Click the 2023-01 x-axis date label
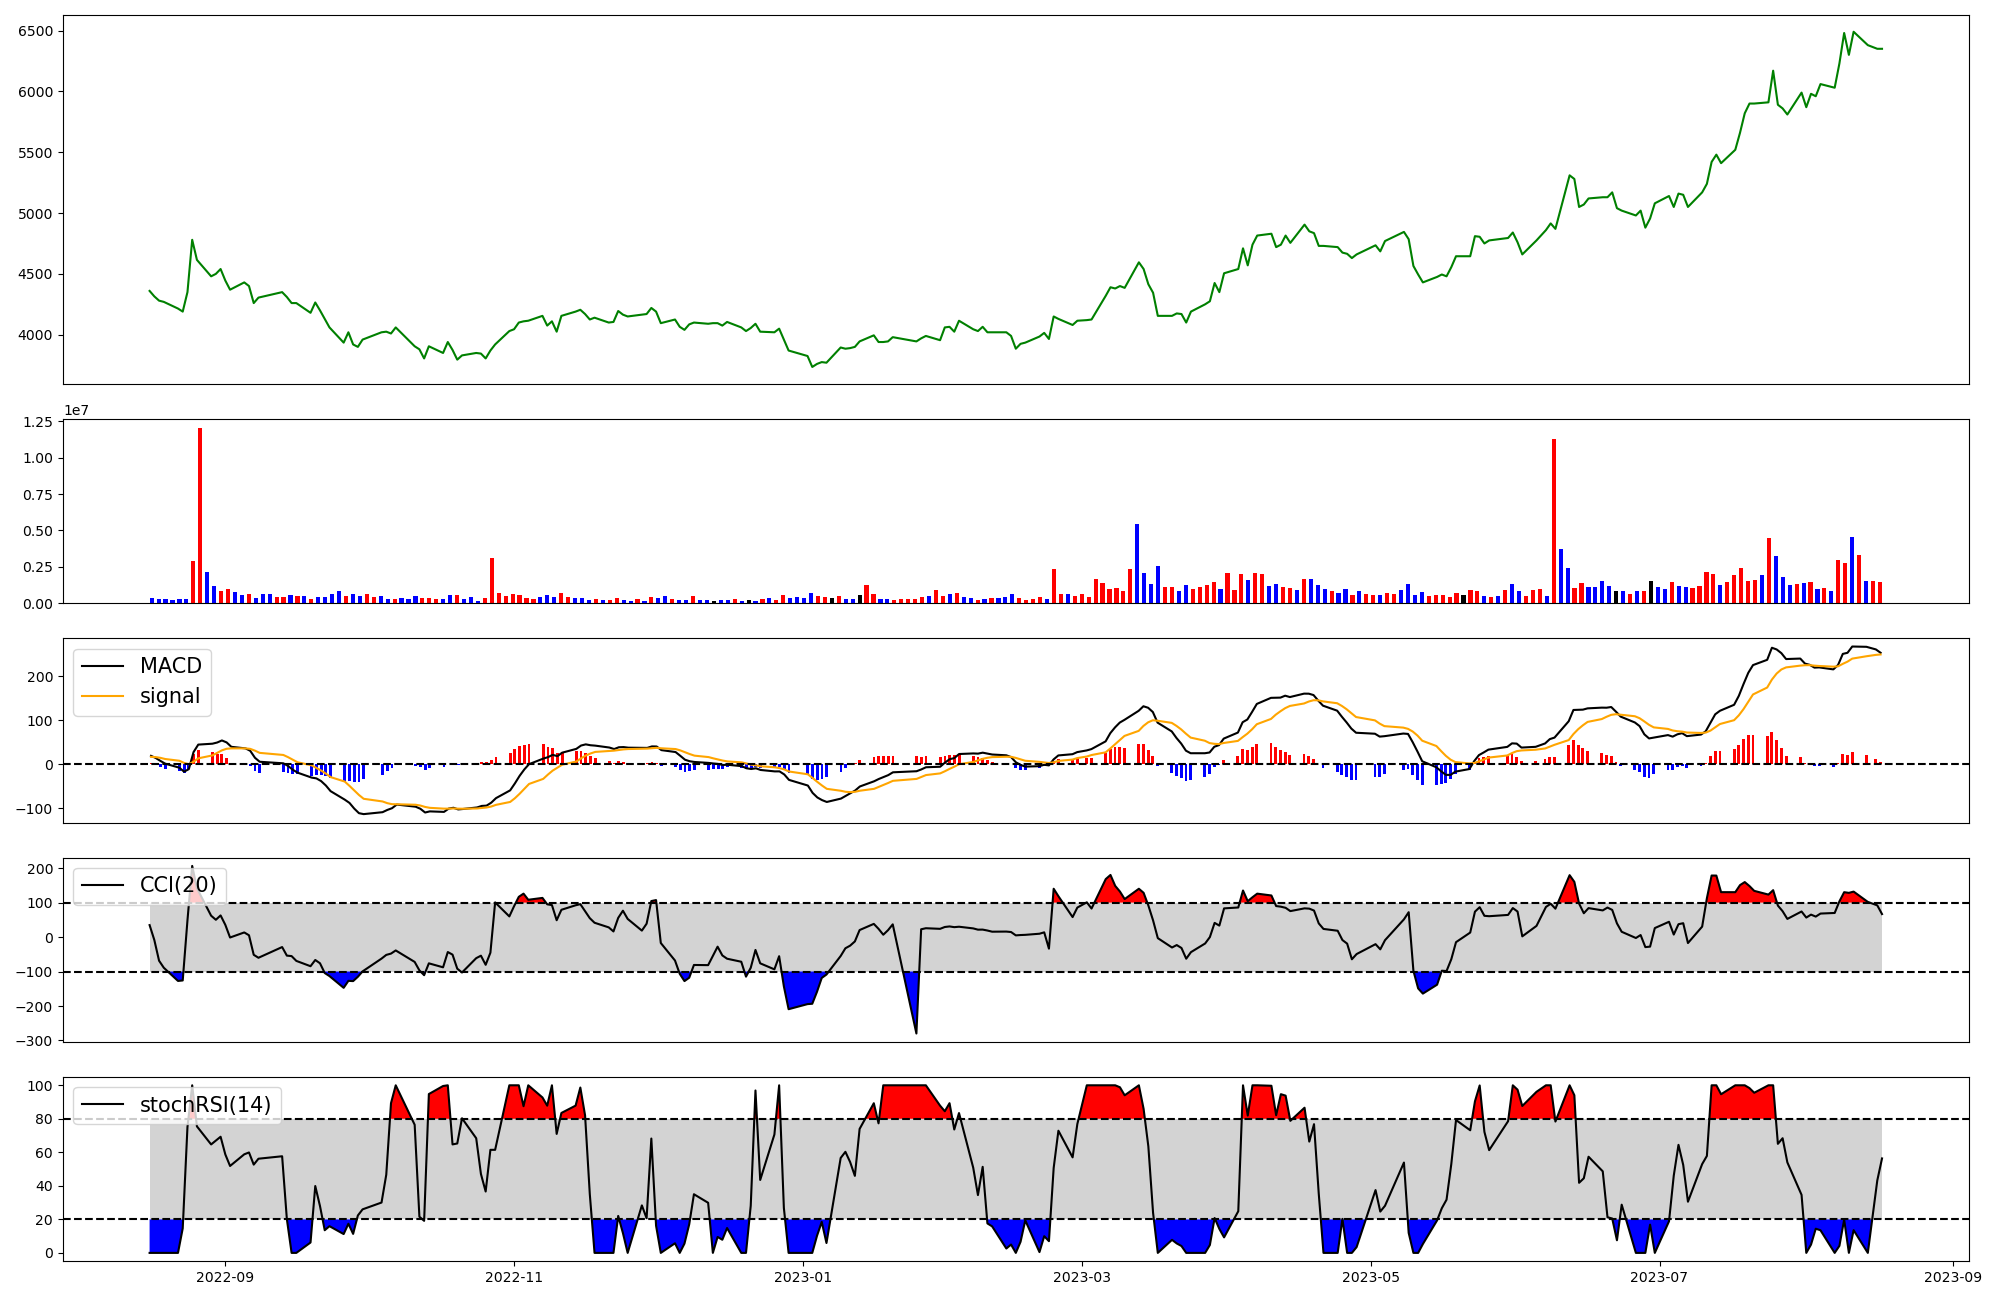 pos(802,1277)
